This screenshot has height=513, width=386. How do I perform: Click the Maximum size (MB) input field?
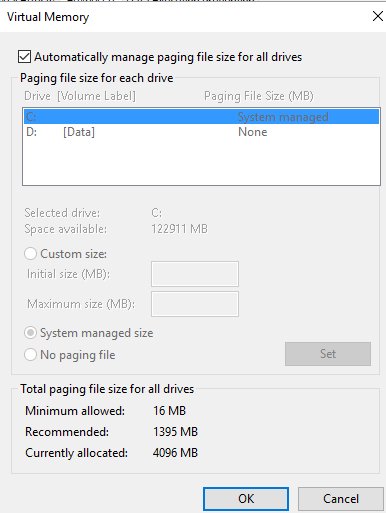tap(195, 304)
